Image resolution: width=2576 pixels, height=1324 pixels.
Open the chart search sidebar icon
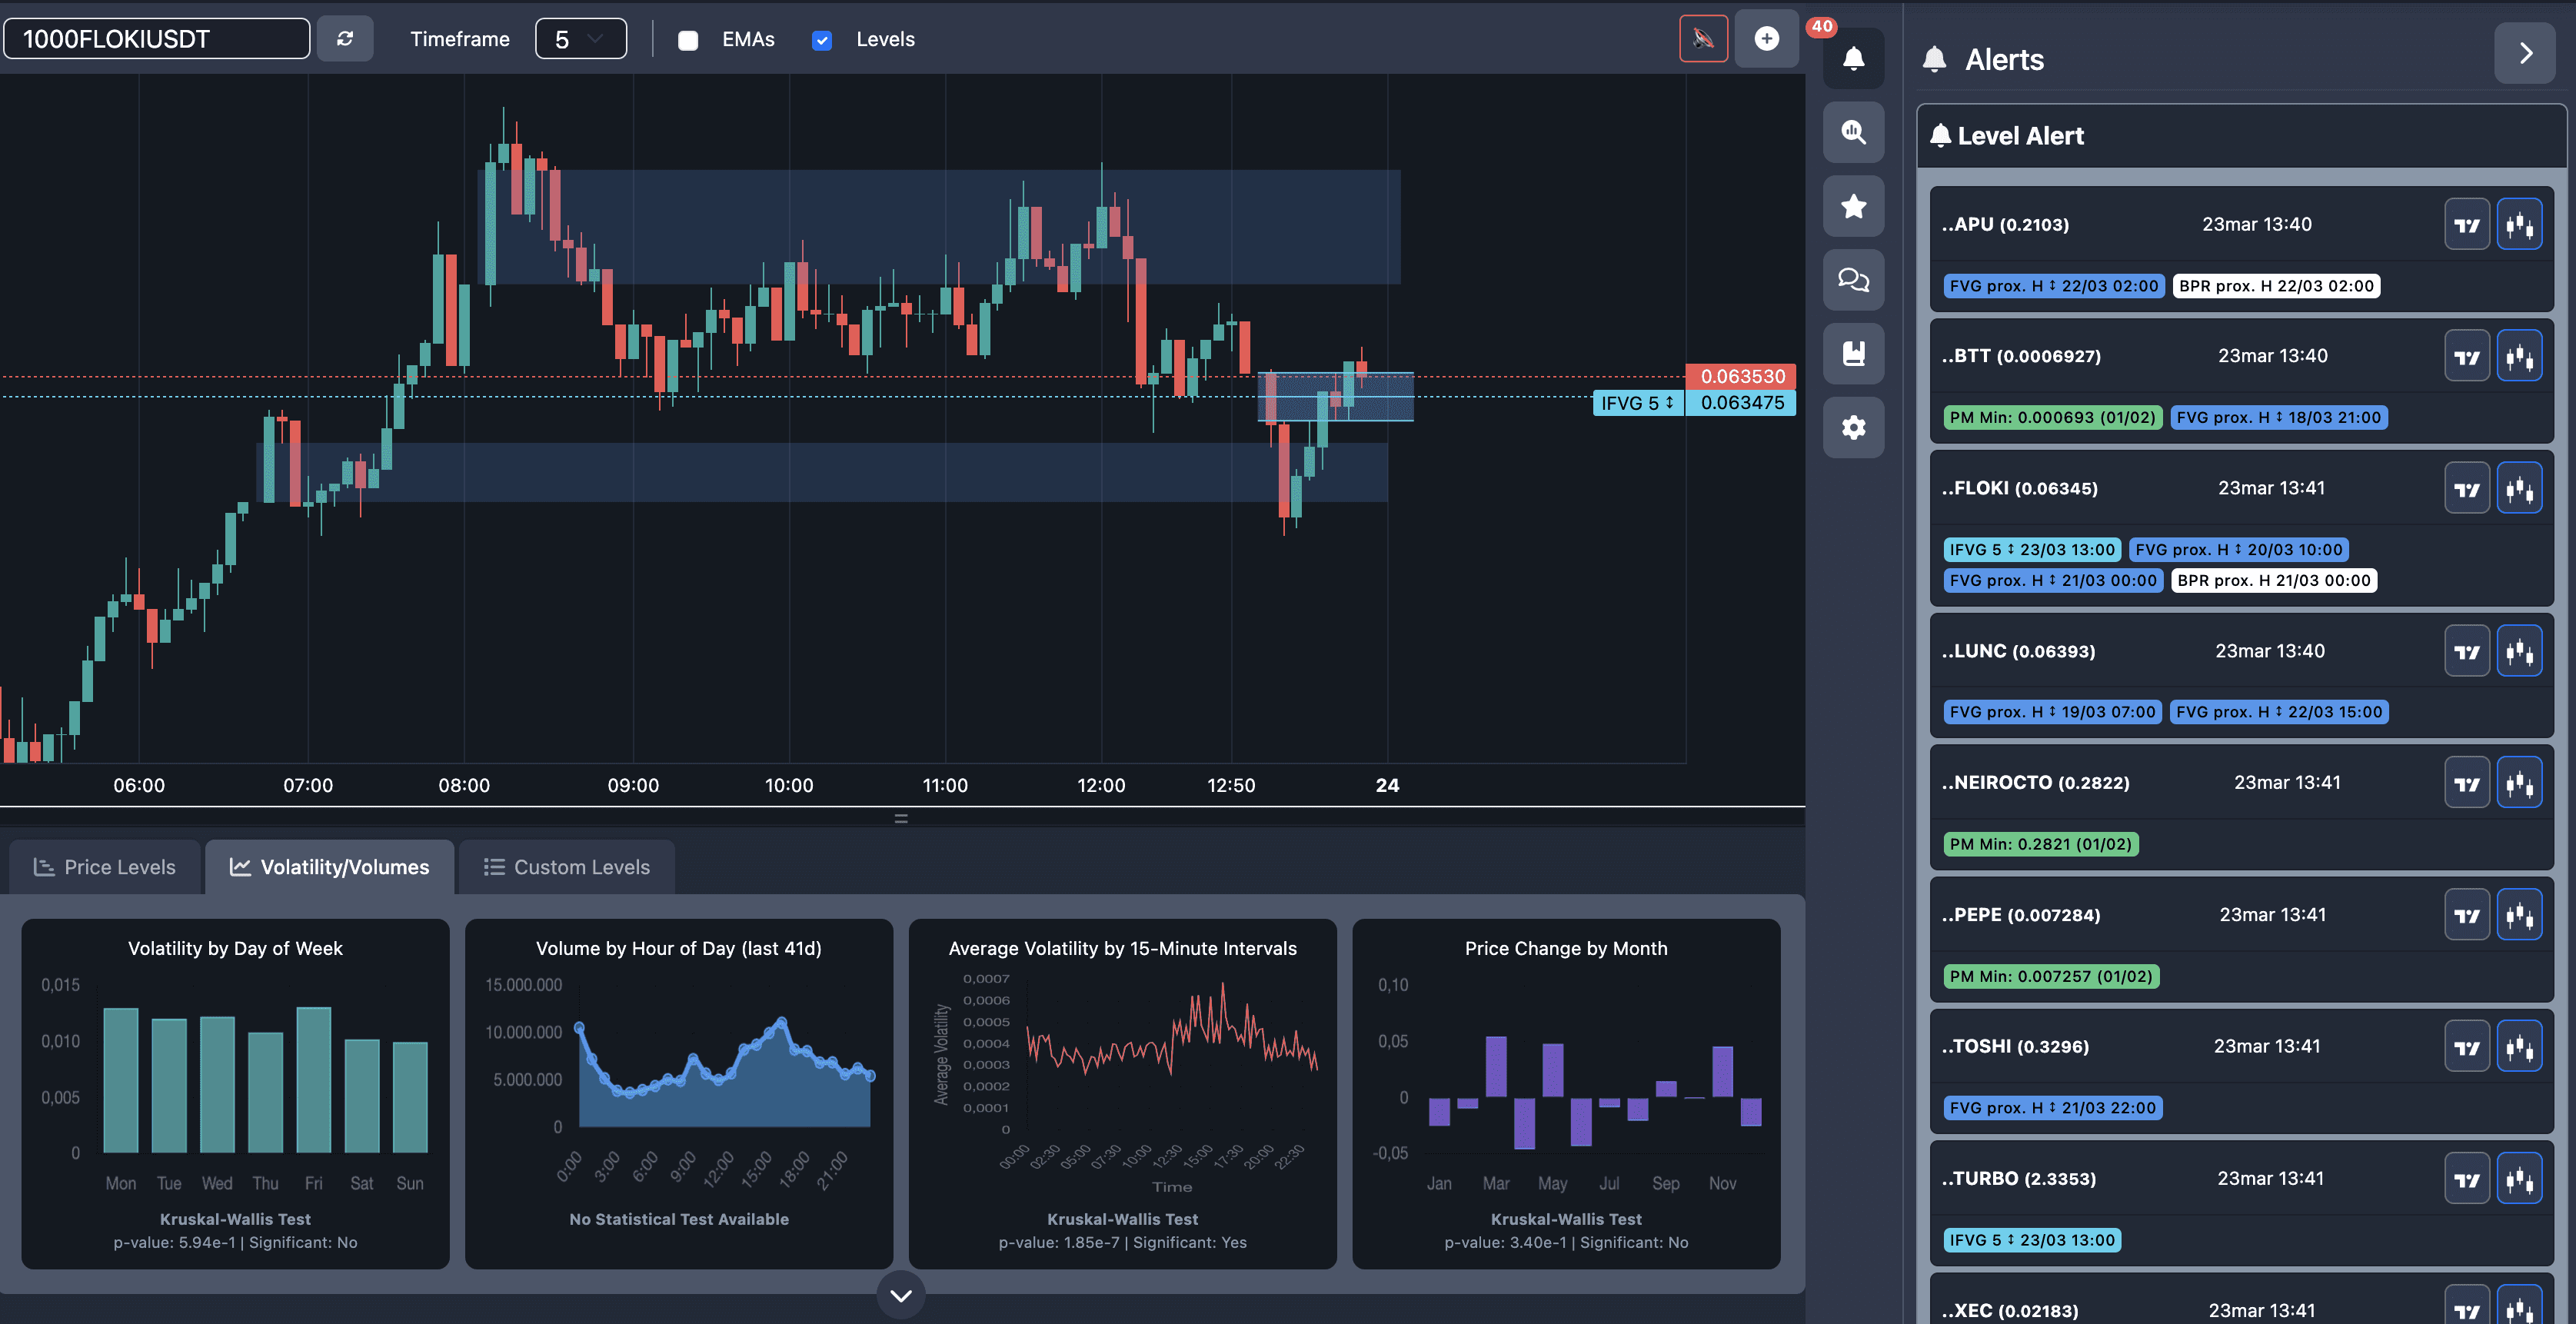1853,132
